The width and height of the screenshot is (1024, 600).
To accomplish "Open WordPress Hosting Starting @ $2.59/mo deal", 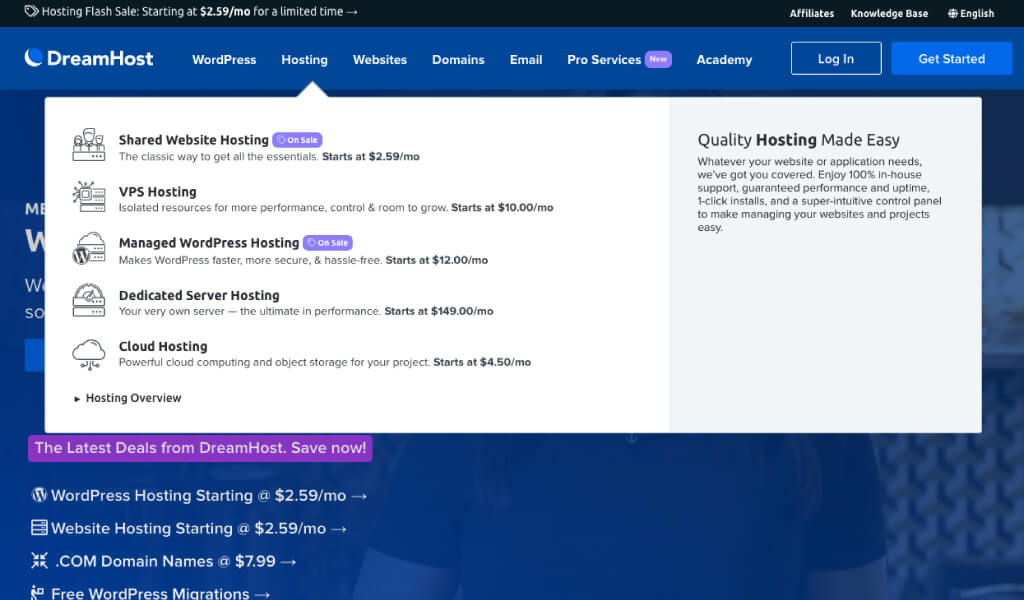I will [x=208, y=496].
